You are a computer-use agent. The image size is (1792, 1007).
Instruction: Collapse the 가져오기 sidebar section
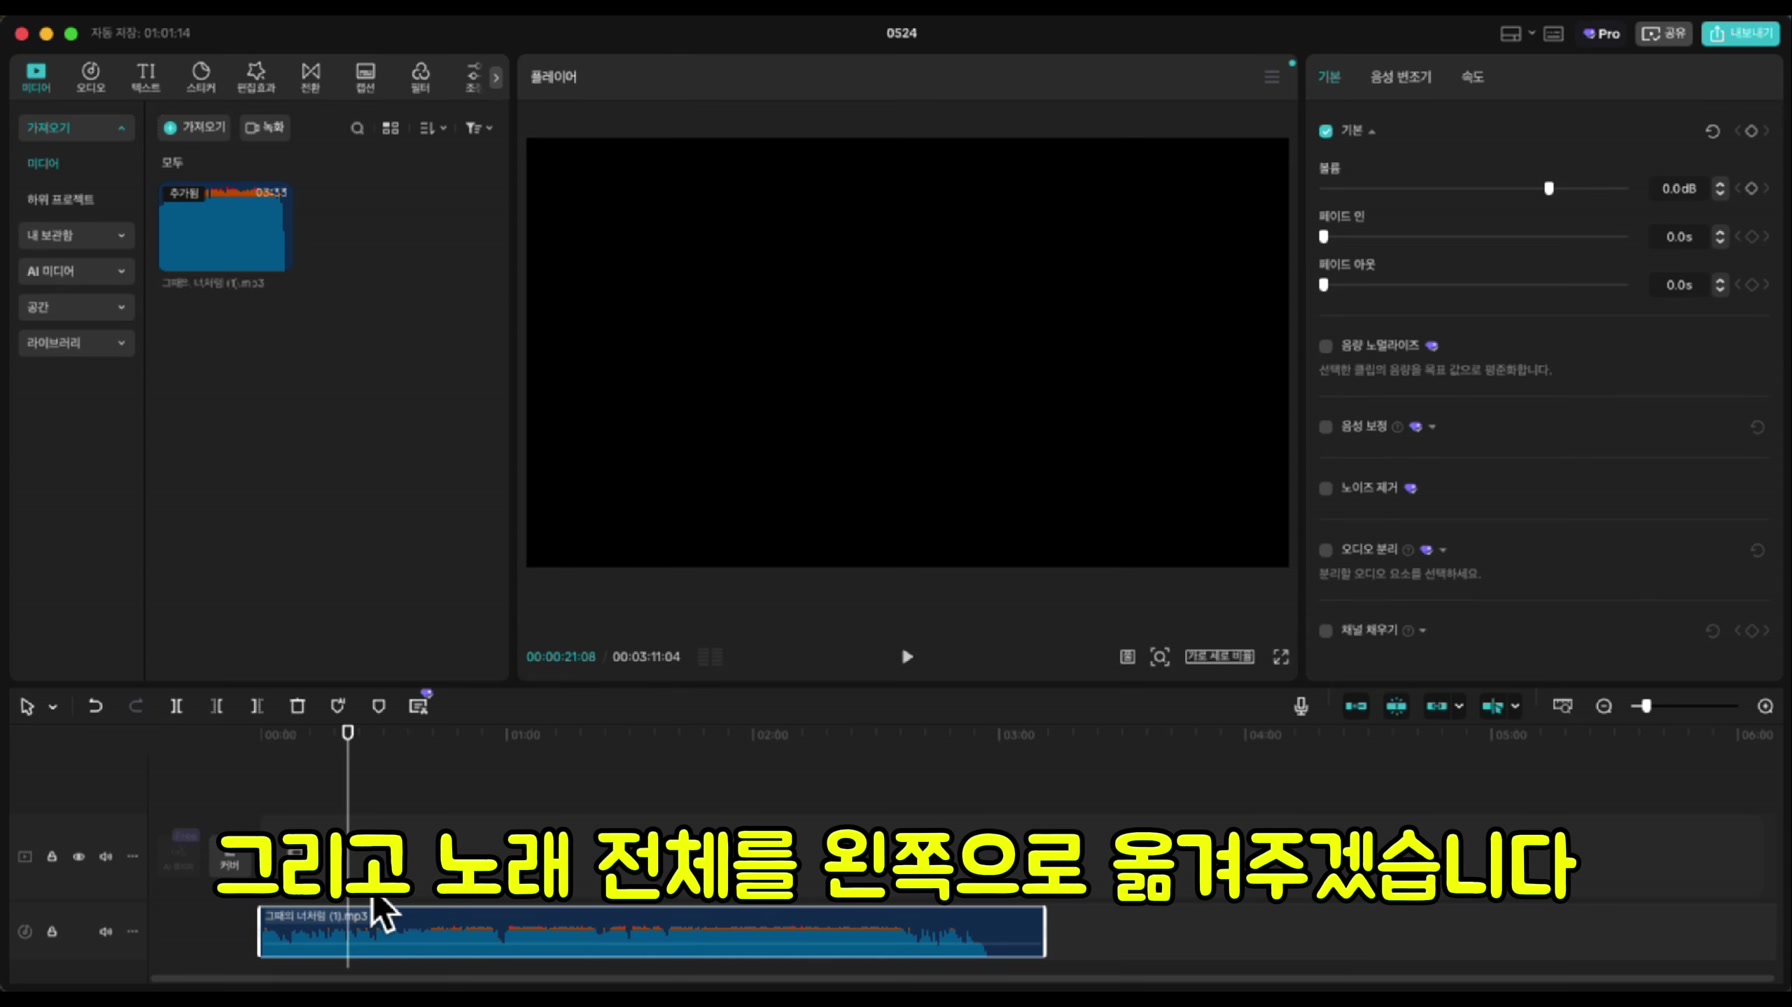[x=76, y=128]
